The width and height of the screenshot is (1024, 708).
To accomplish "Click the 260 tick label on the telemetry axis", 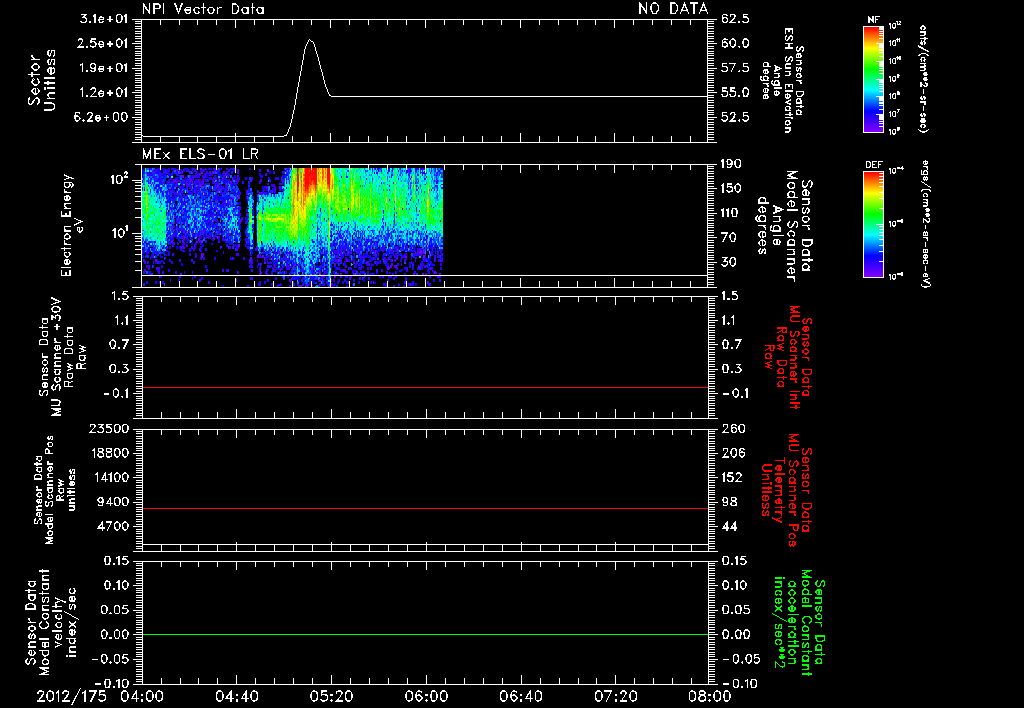I will point(733,428).
